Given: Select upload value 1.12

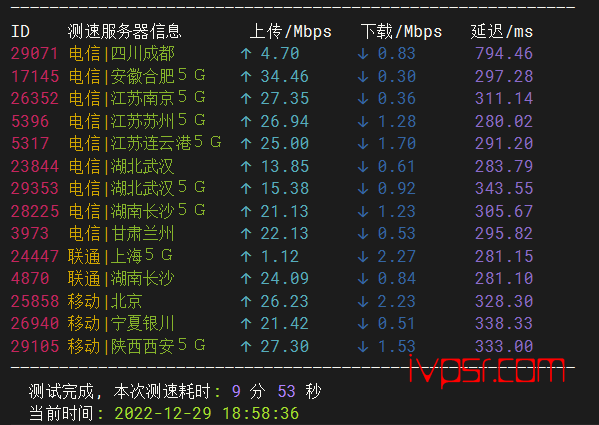Looking at the screenshot, I should (280, 257).
